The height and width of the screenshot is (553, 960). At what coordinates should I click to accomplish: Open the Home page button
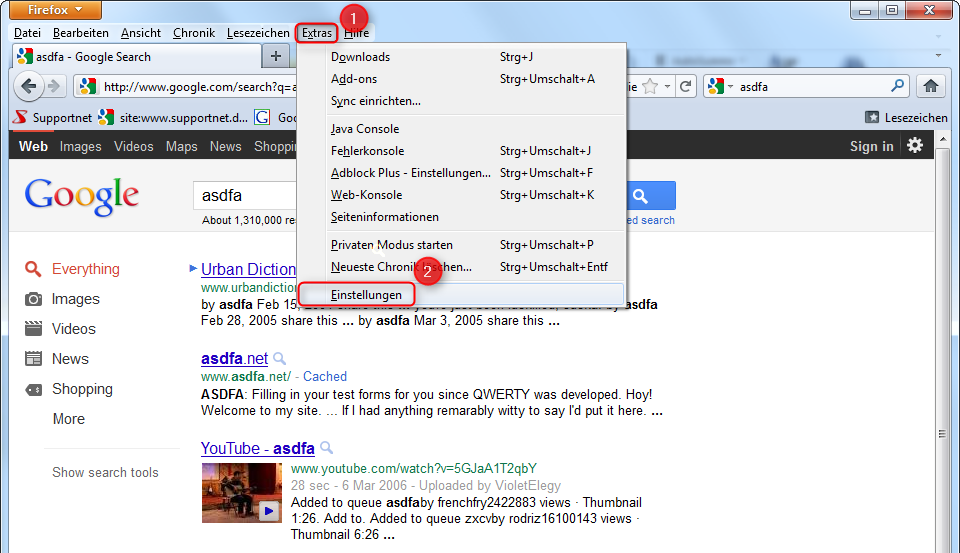(x=931, y=86)
